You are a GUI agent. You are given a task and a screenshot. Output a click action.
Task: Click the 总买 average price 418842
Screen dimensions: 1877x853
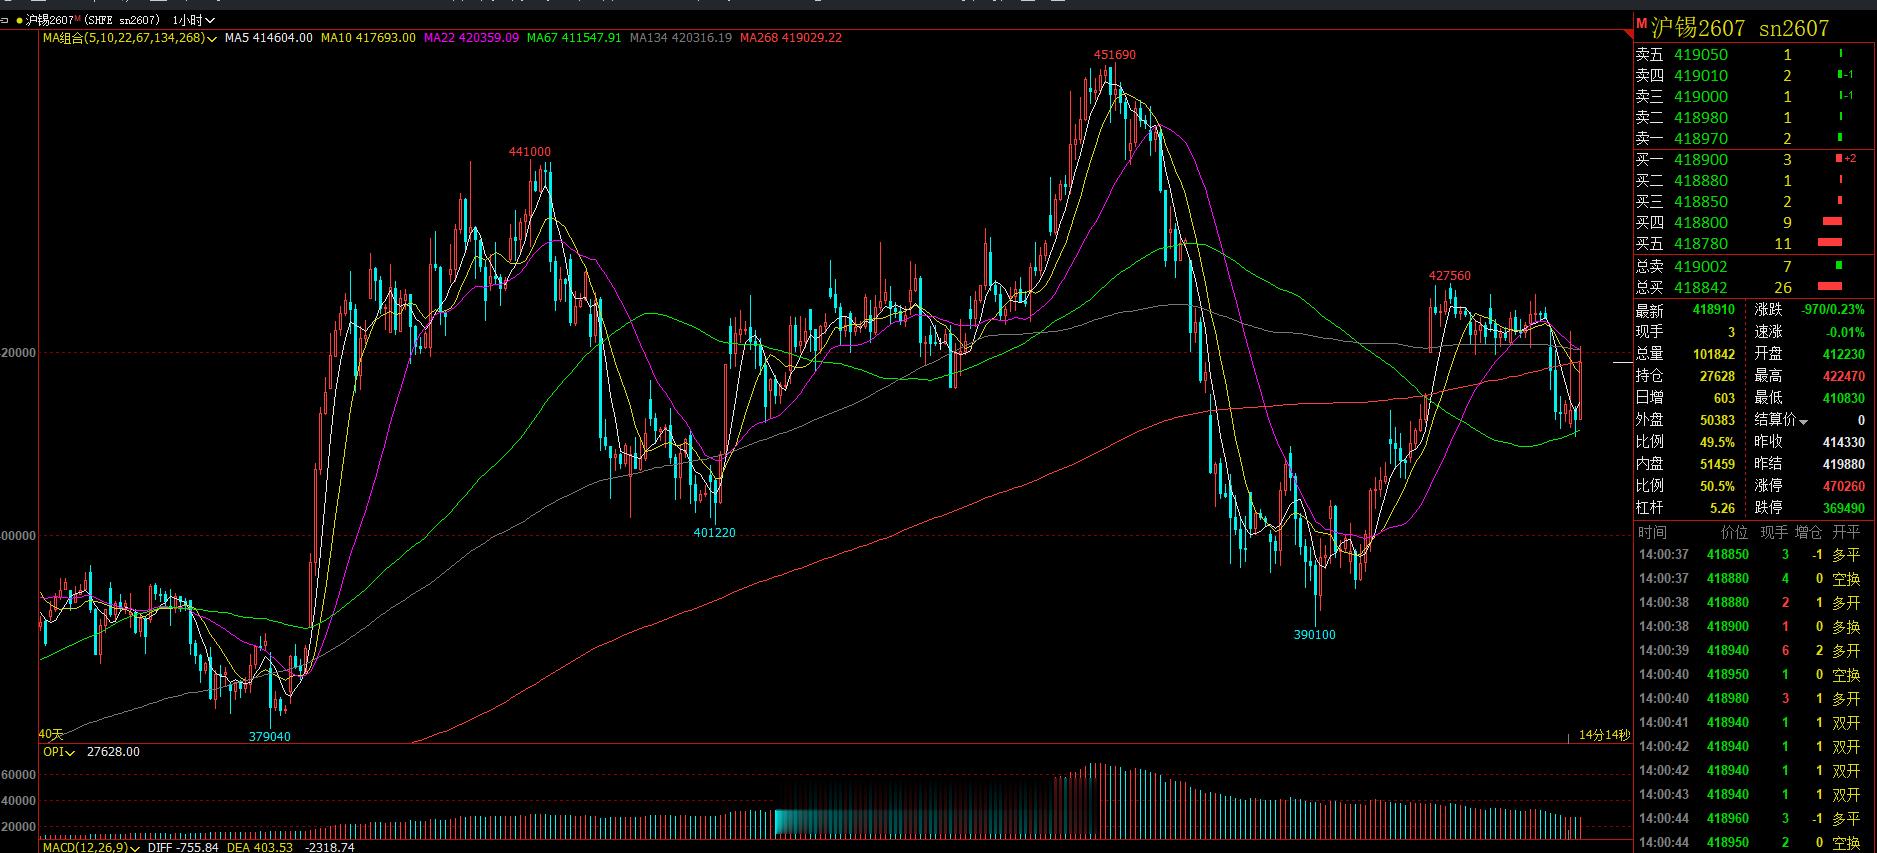coord(1700,288)
